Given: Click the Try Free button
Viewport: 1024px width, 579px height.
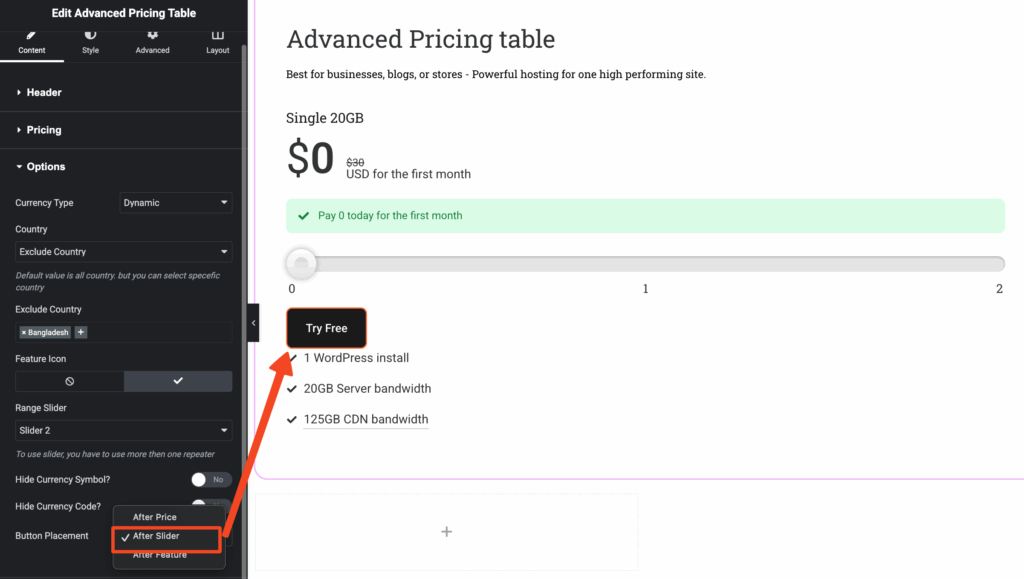Looking at the screenshot, I should coord(327,328).
